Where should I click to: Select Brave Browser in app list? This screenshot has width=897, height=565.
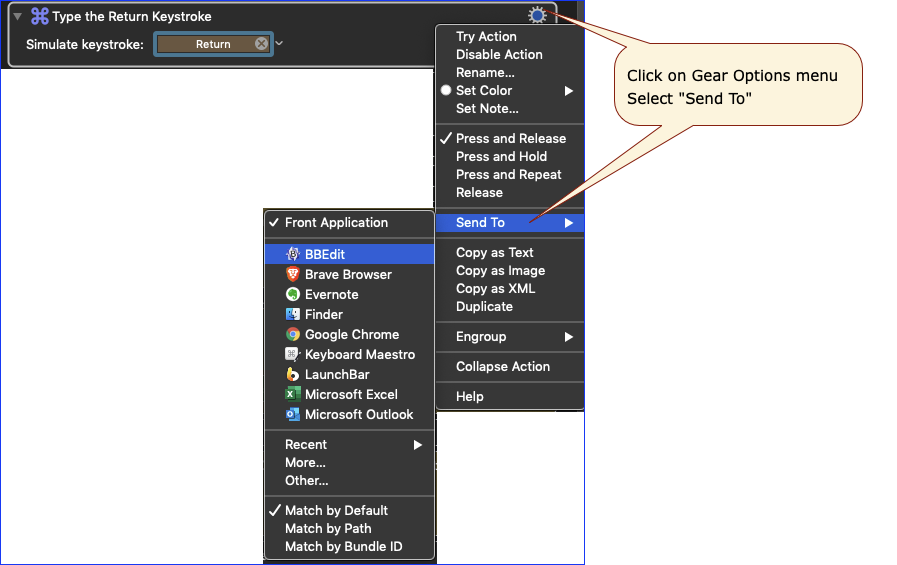coord(350,274)
